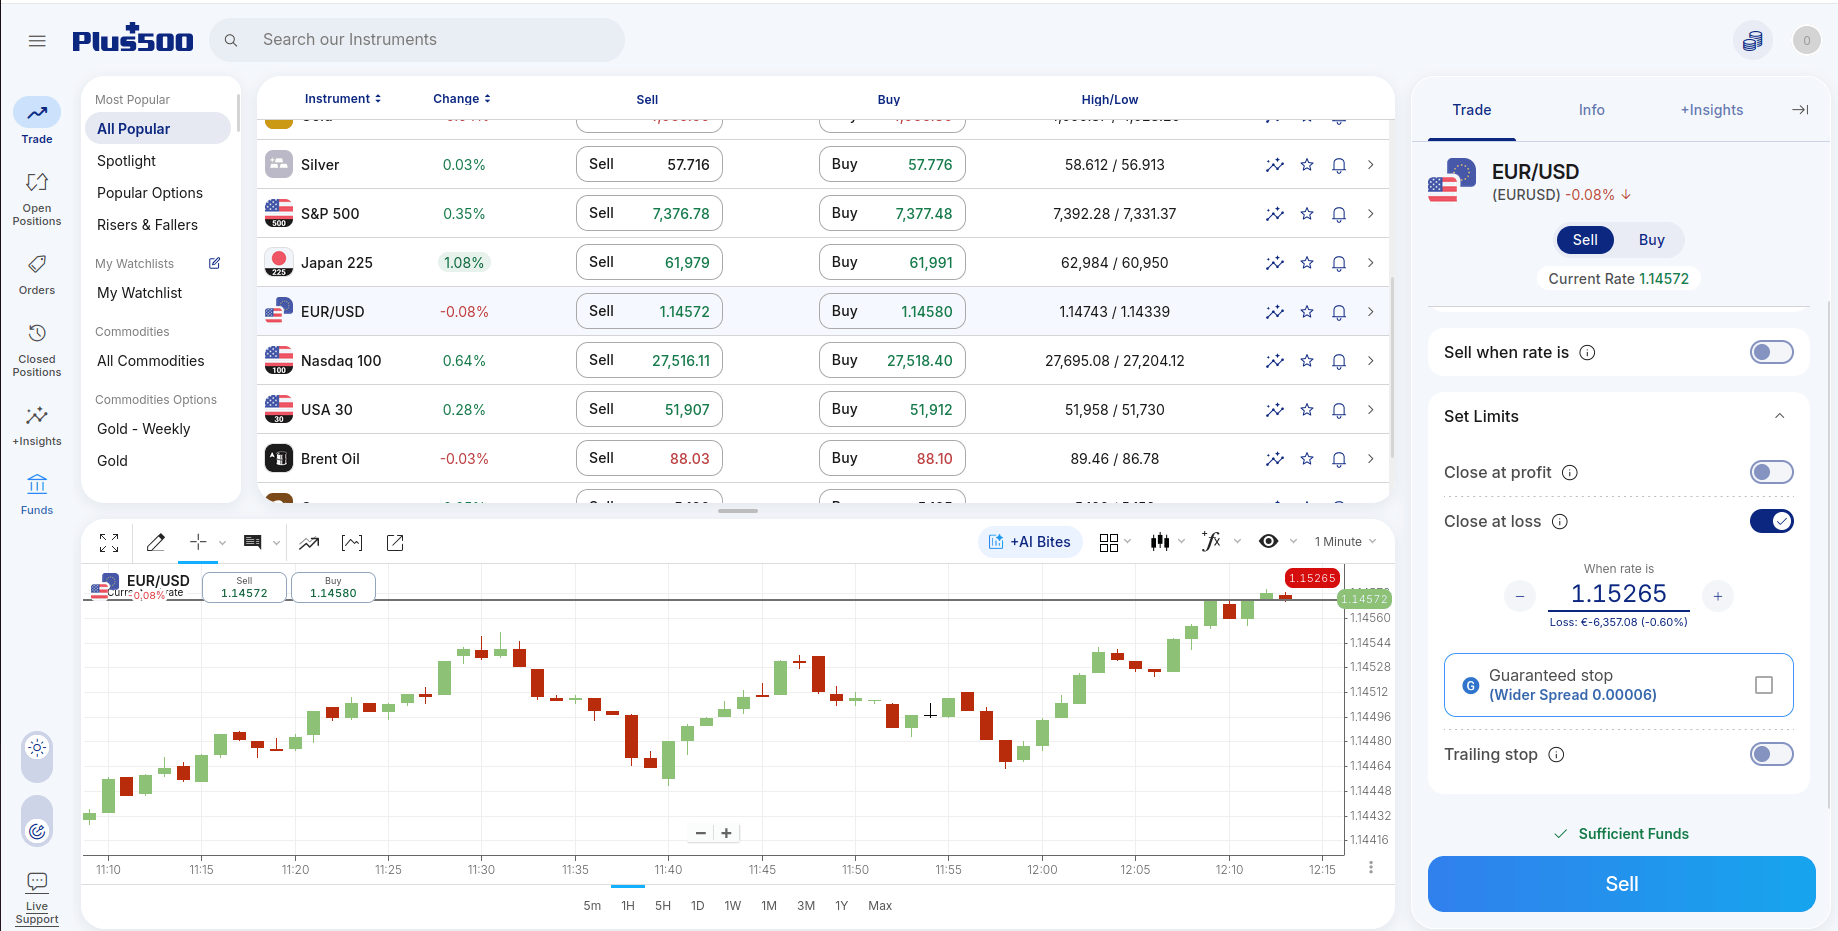Viewport: 1838px width, 931px height.
Task: Edit My Watchlists with pencil icon
Action: (x=214, y=263)
